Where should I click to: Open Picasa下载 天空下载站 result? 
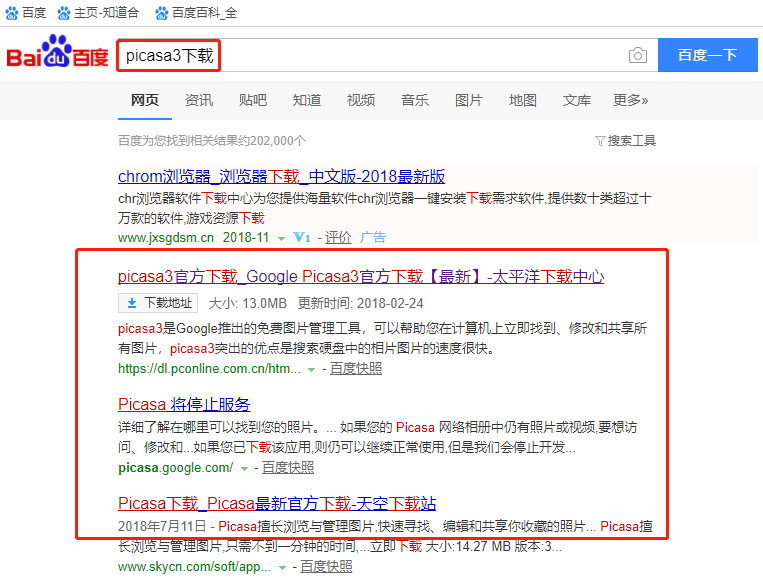point(277,504)
